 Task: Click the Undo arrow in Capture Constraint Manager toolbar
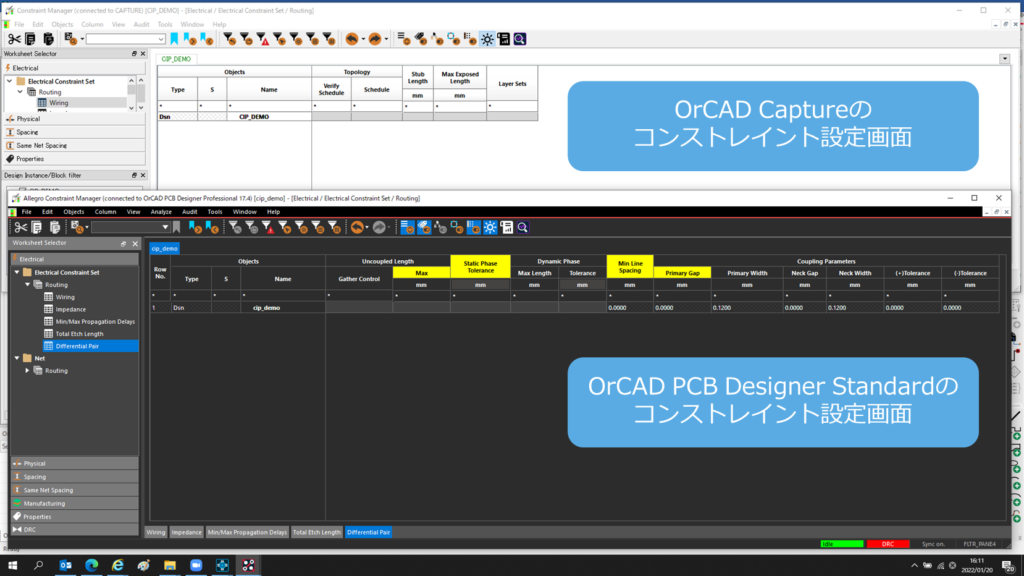pyautogui.click(x=352, y=39)
